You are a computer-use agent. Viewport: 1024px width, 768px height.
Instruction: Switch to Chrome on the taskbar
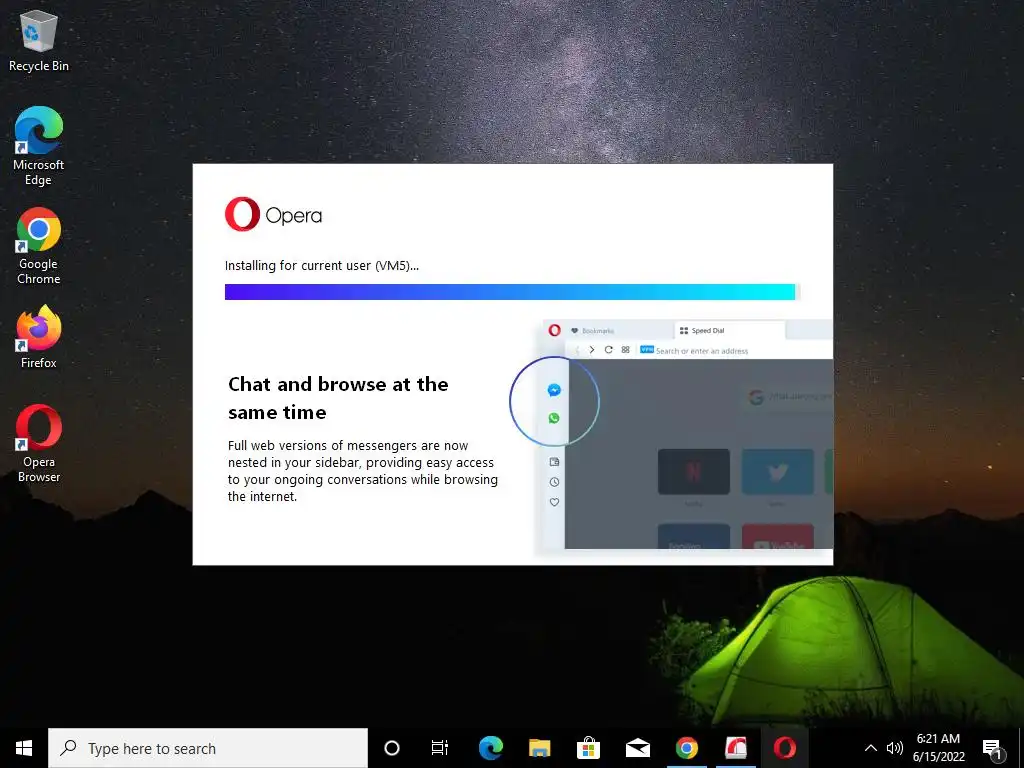[x=686, y=748]
